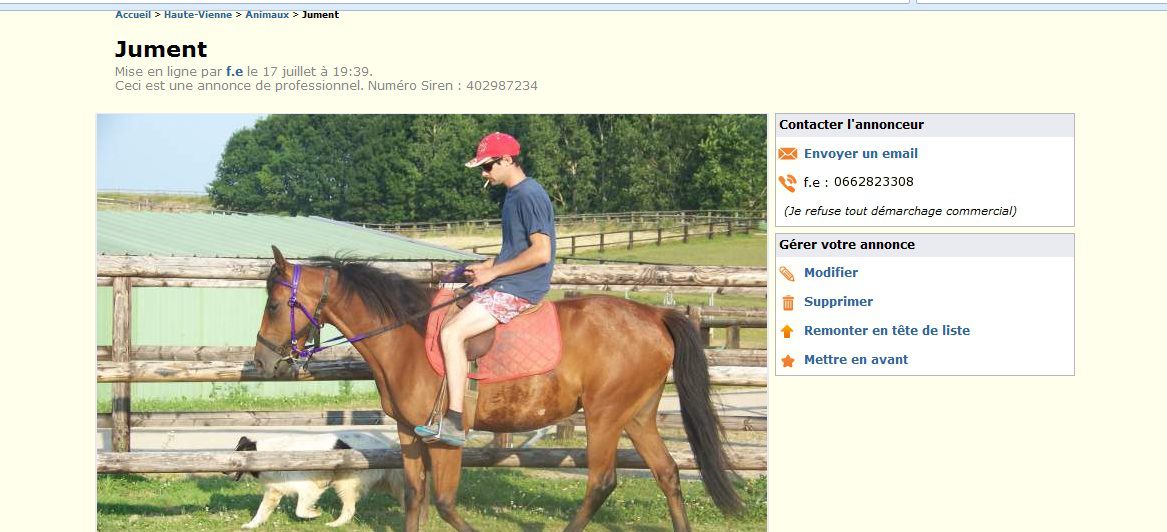1167x532 pixels.
Task: Click the orange envelope email icon
Action: 787,154
